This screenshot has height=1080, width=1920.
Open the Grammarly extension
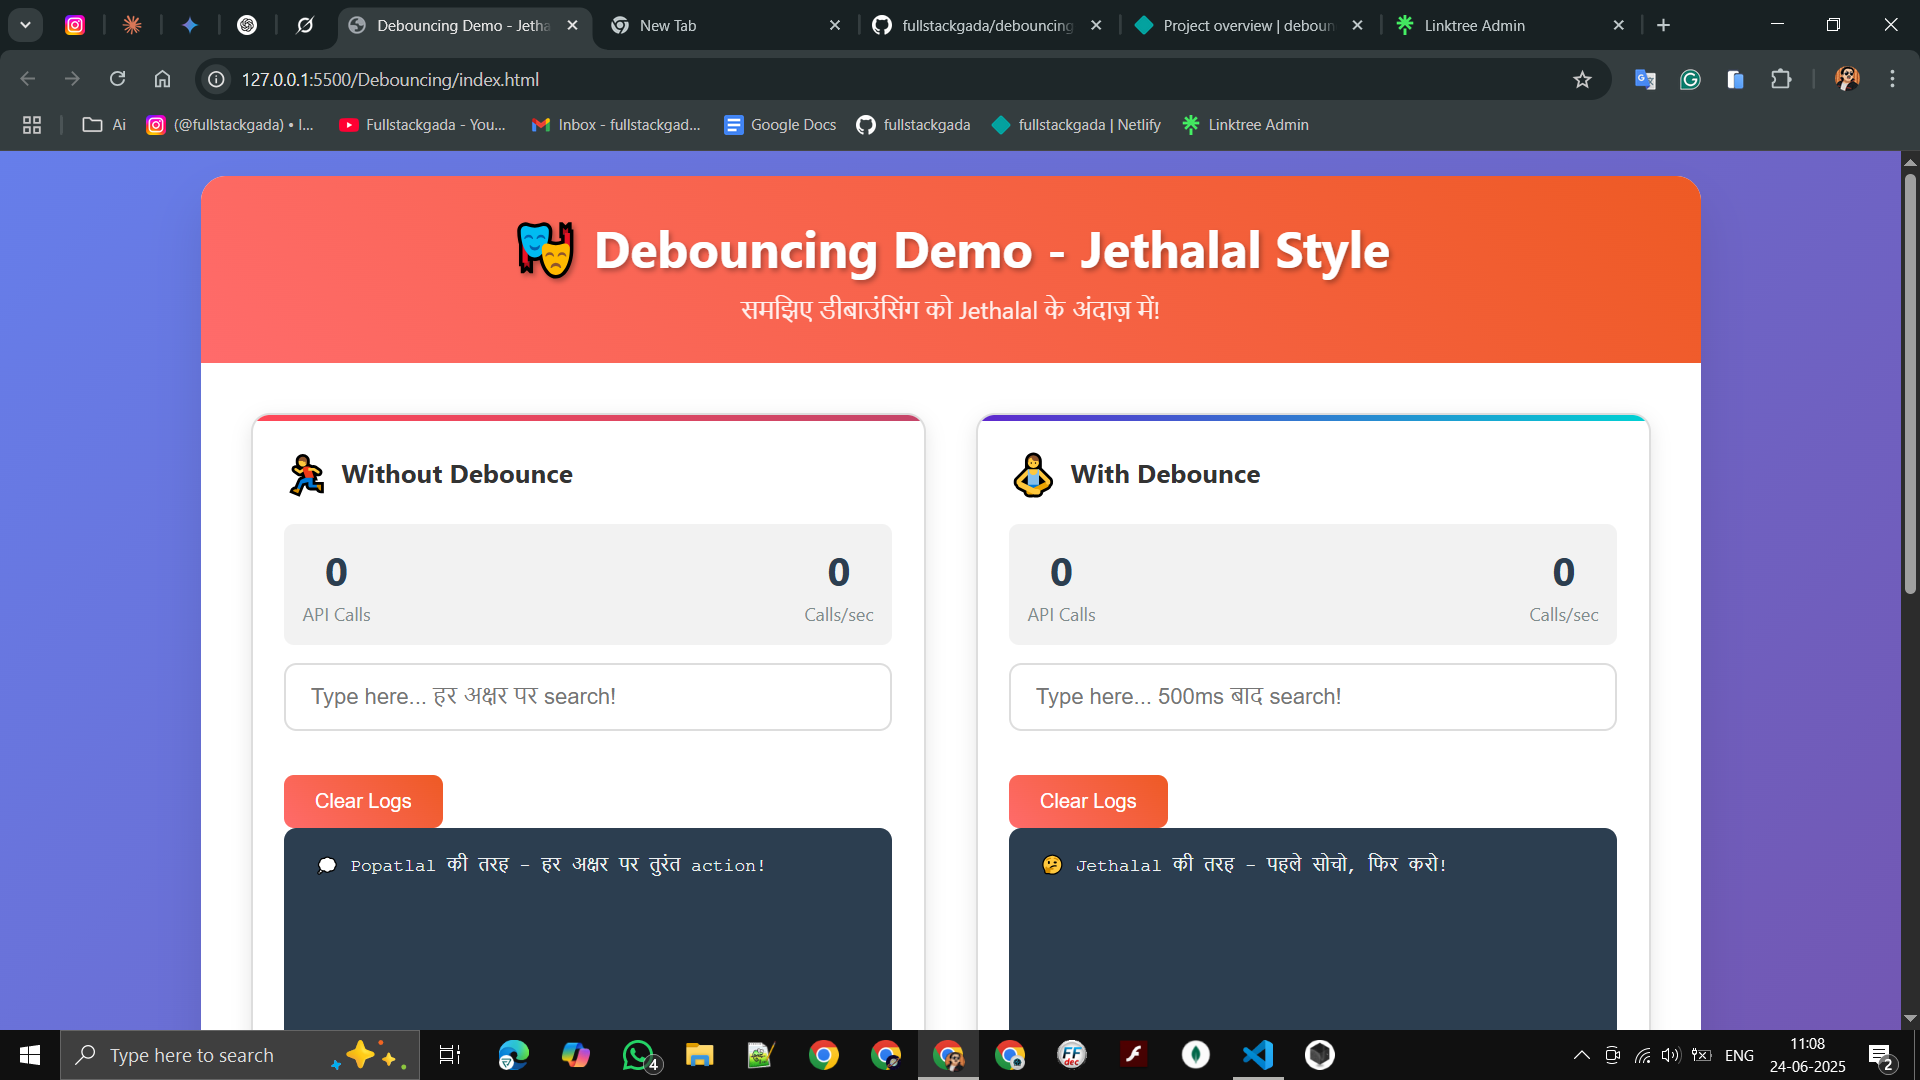tap(1690, 79)
